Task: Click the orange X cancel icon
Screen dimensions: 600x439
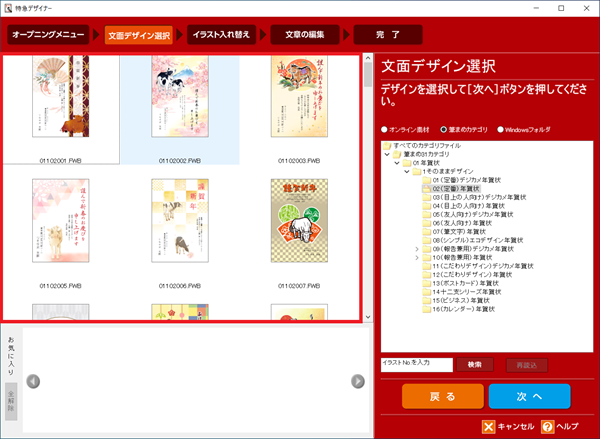Action: 488,426
